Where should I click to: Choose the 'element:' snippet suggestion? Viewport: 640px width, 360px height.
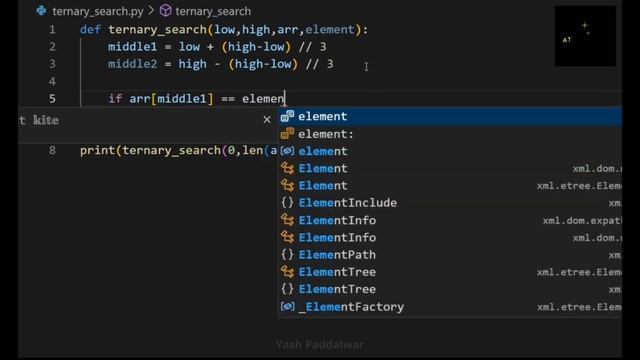[450, 134]
